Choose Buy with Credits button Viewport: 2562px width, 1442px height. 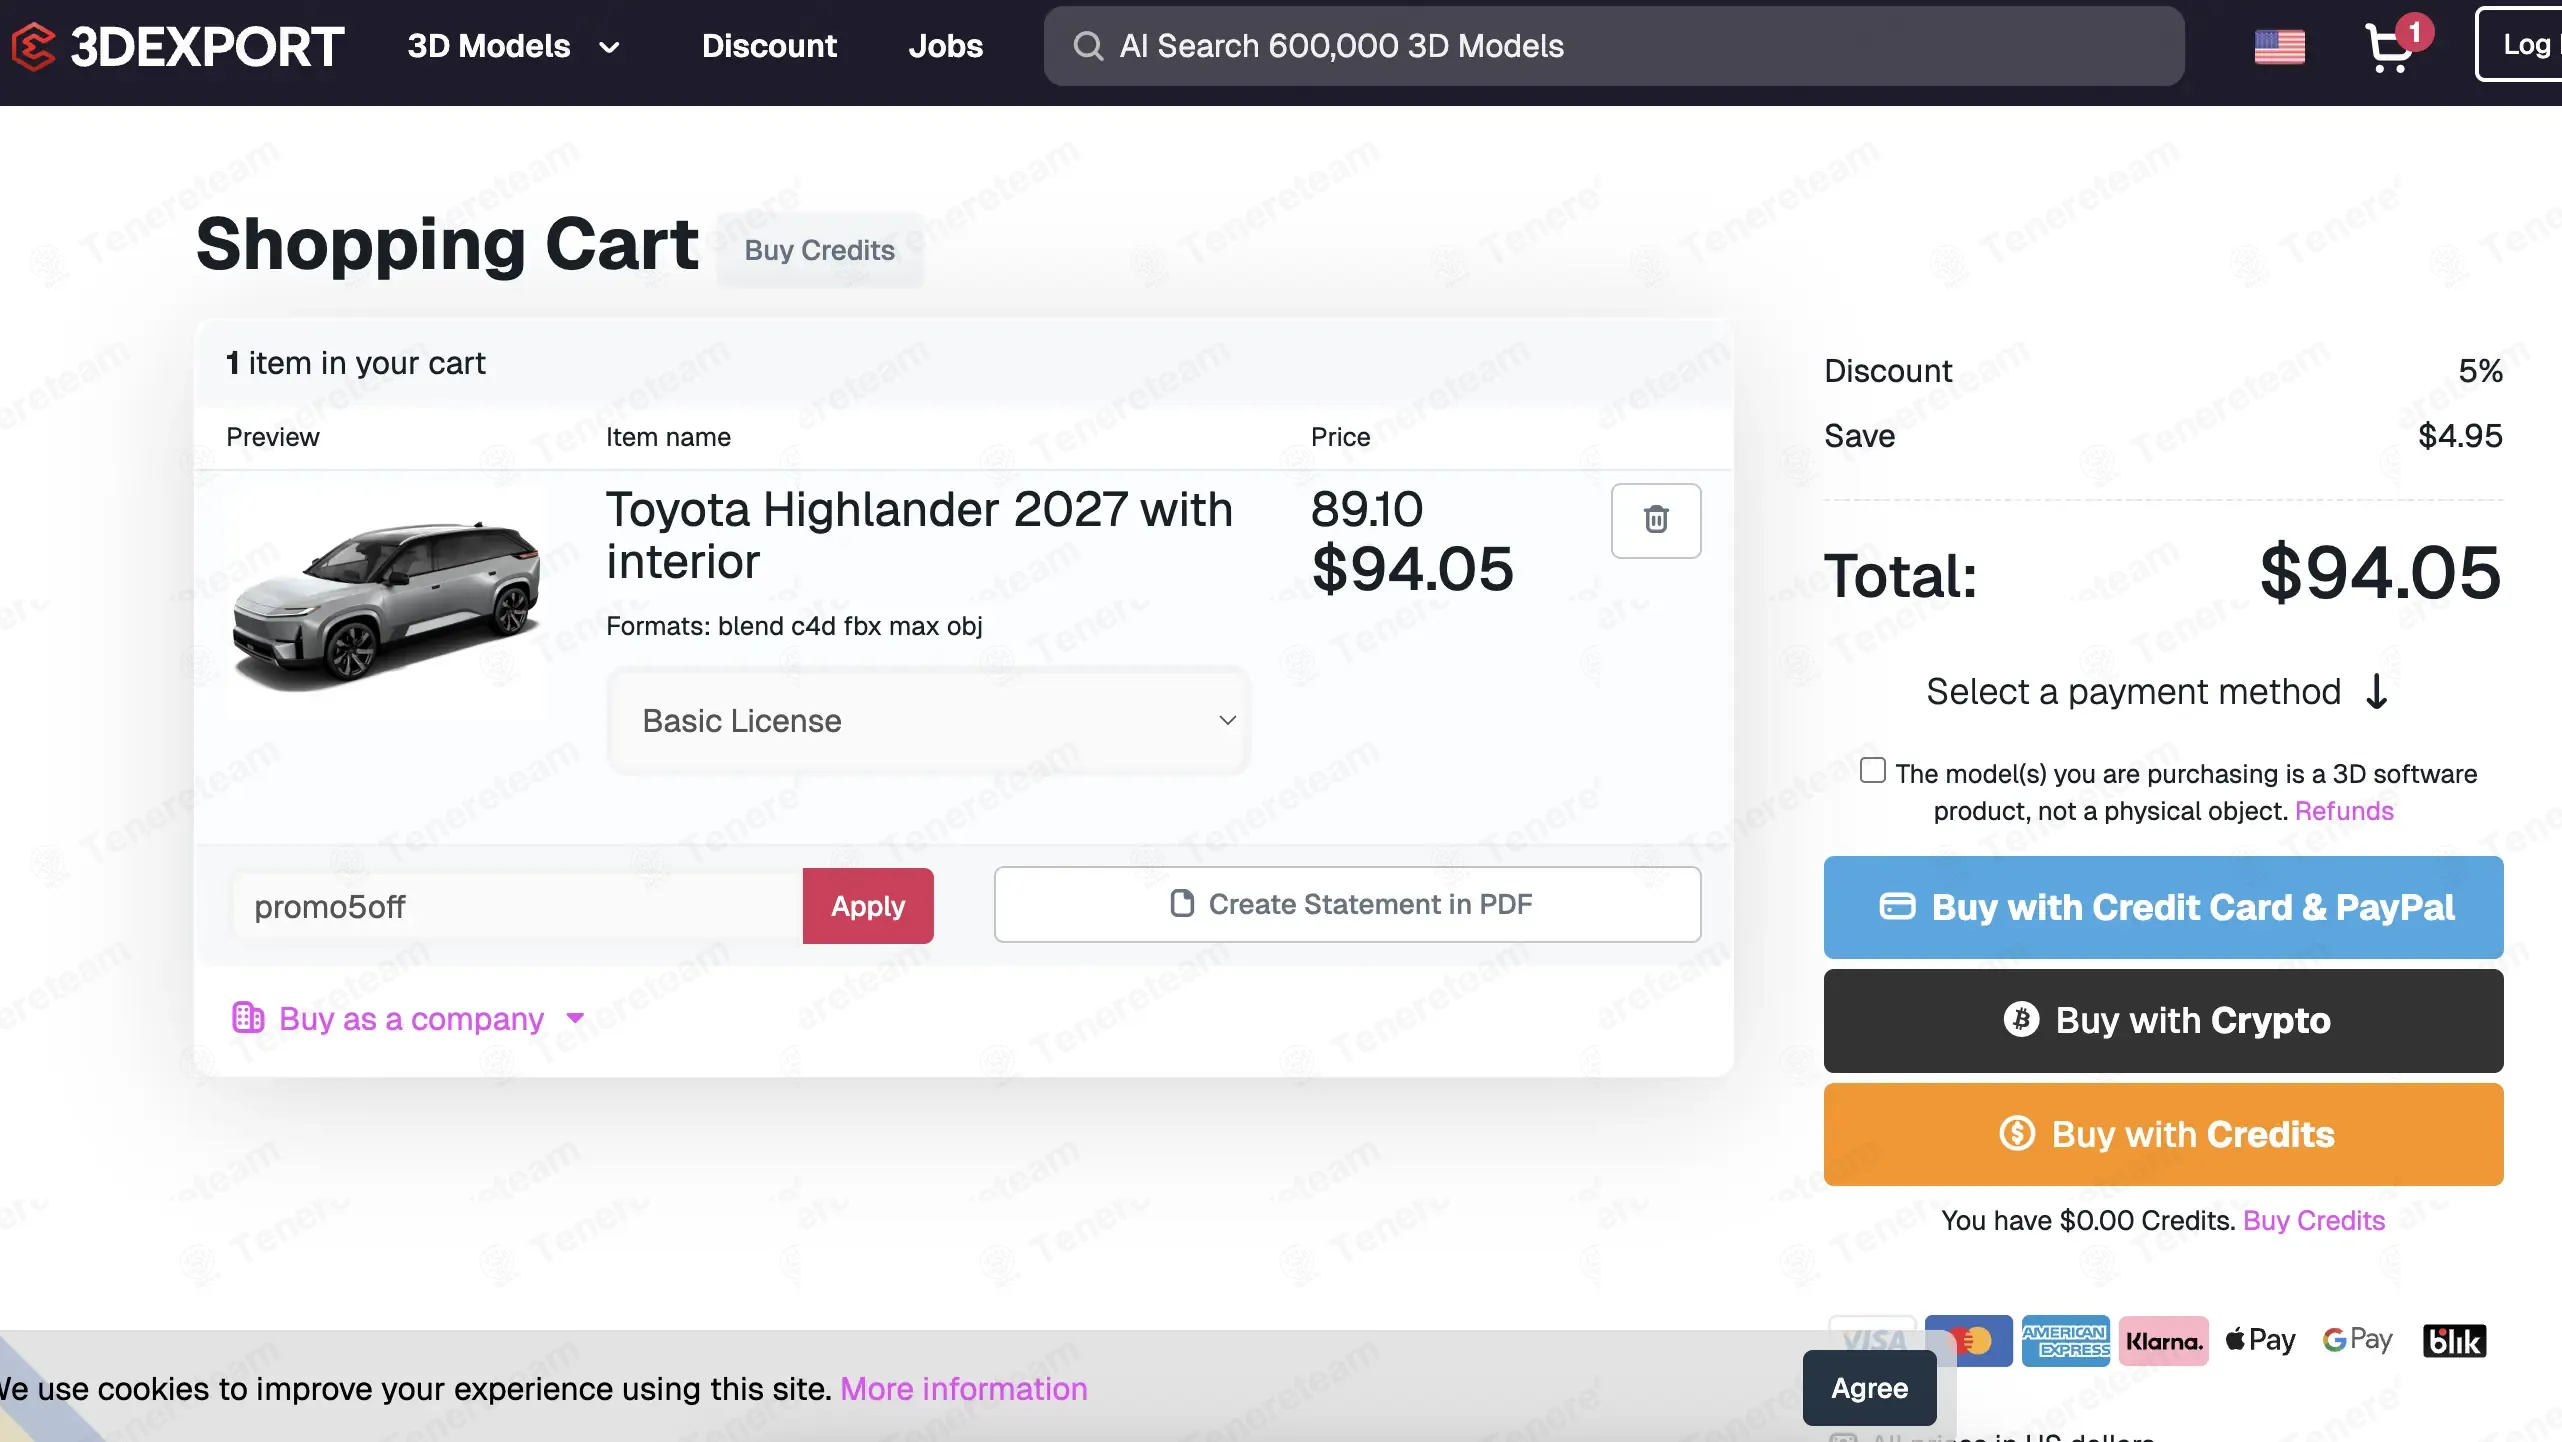click(x=2163, y=1135)
